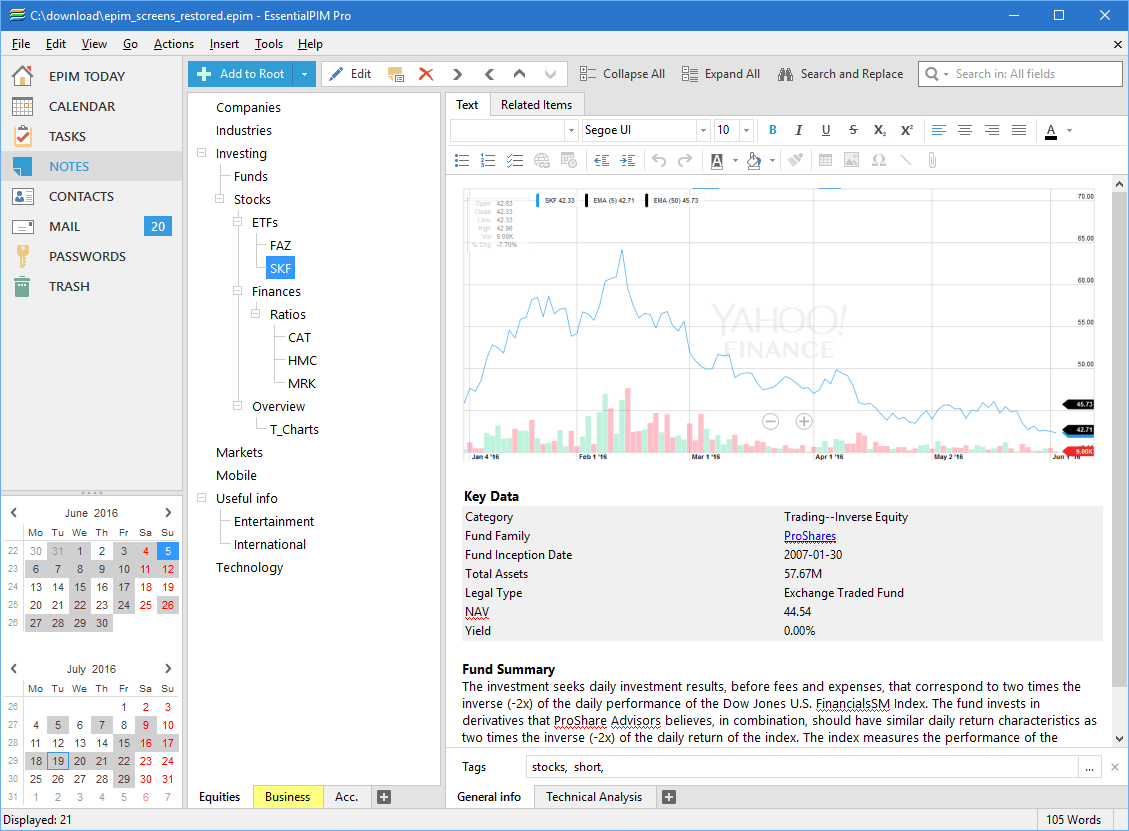This screenshot has width=1129, height=831.
Task: Clear formatting with the brush icon
Action: click(x=795, y=161)
